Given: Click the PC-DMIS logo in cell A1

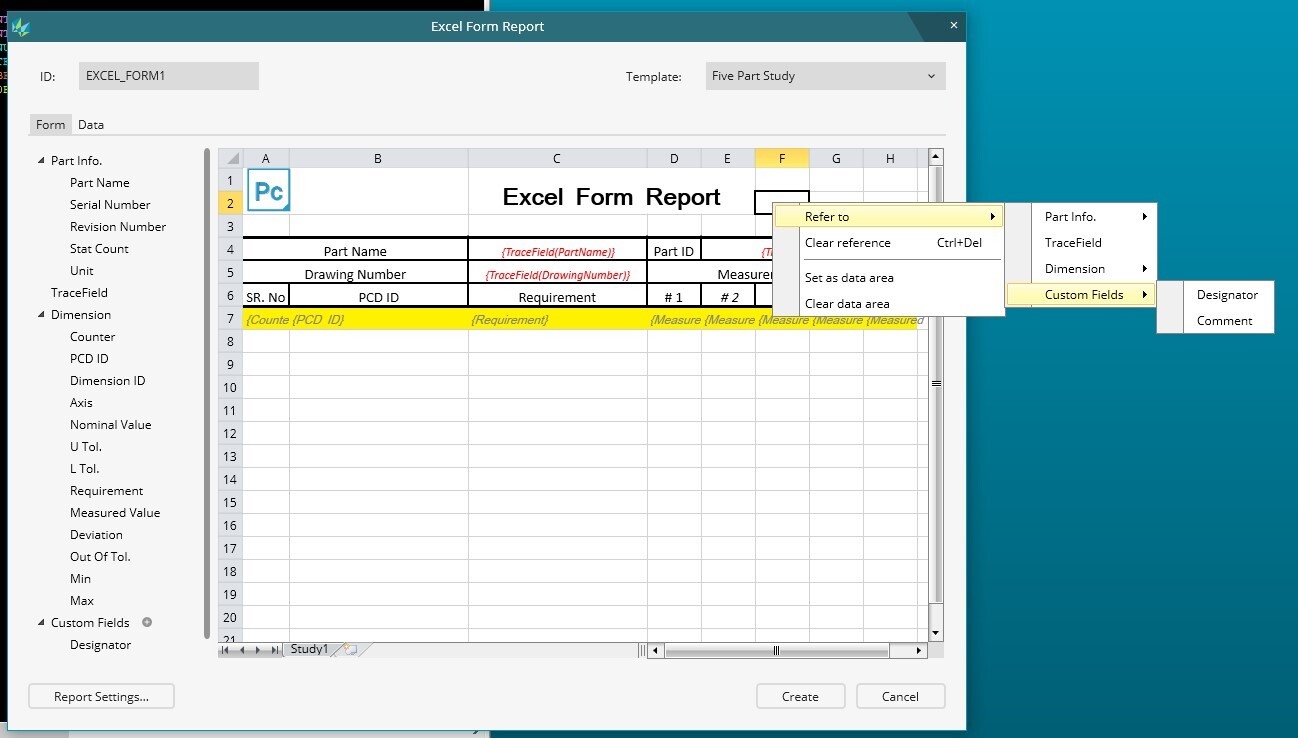Looking at the screenshot, I should click(268, 190).
